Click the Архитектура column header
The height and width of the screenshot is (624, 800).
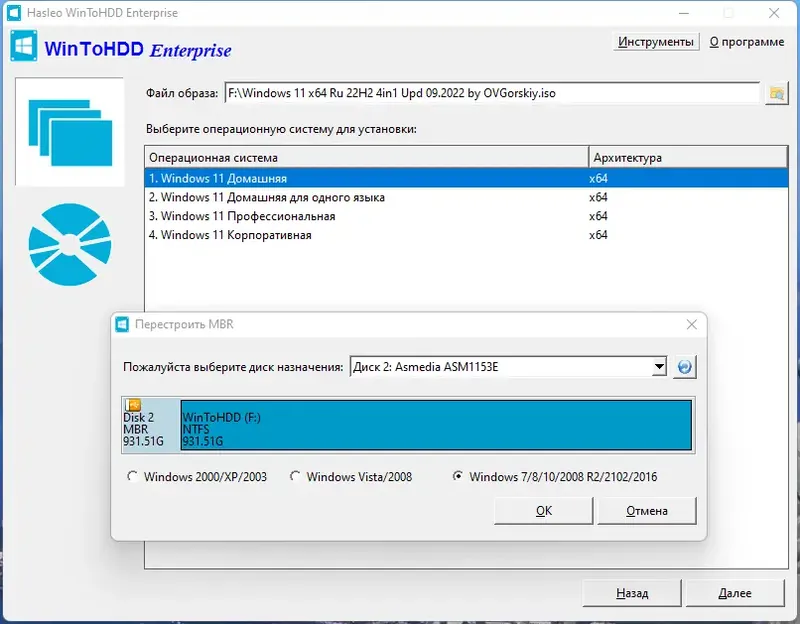(688, 158)
